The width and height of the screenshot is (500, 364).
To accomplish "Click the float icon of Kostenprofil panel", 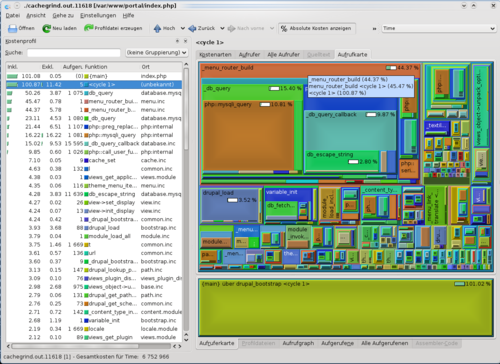I will click(177, 41).
